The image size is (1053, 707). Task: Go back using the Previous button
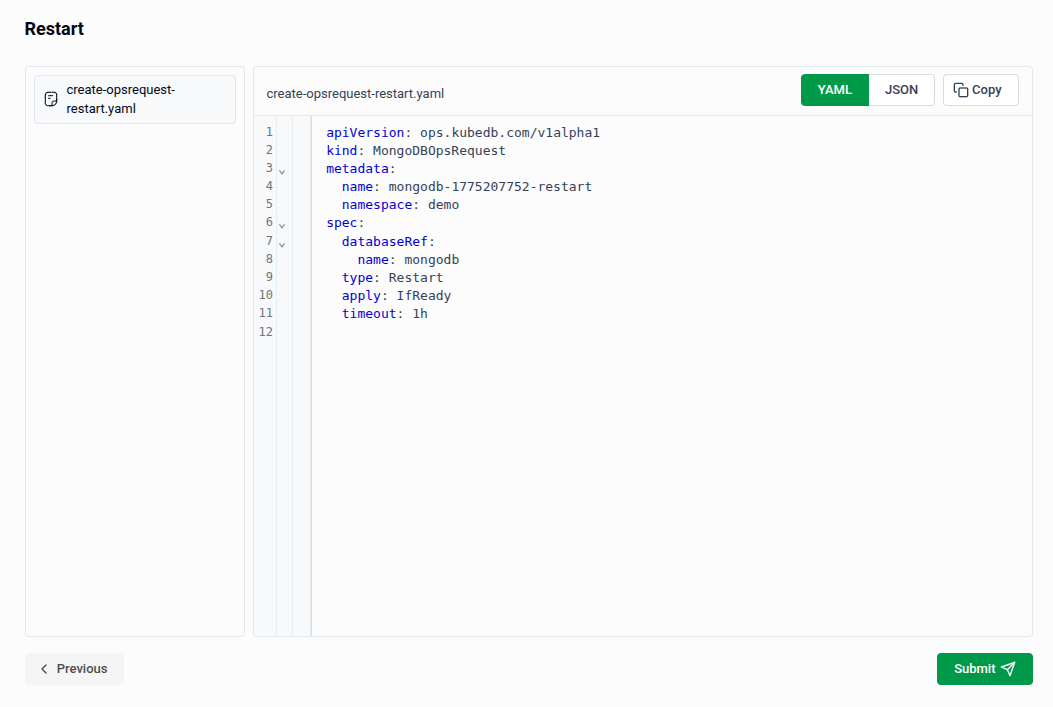[x=74, y=669]
